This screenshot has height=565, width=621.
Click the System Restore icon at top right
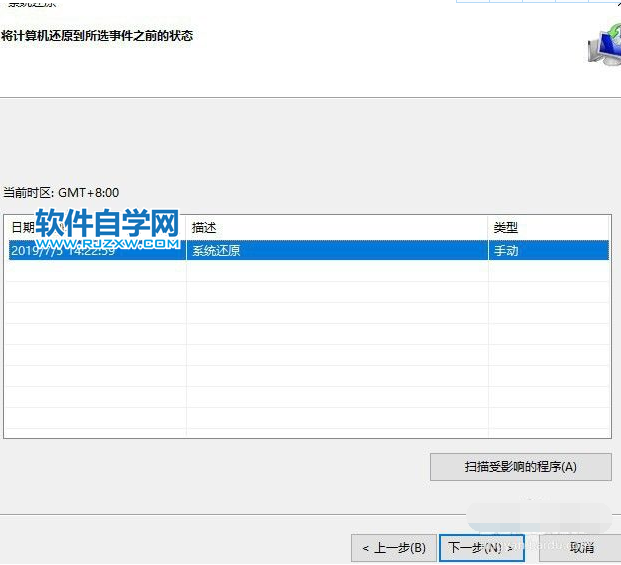pyautogui.click(x=603, y=46)
